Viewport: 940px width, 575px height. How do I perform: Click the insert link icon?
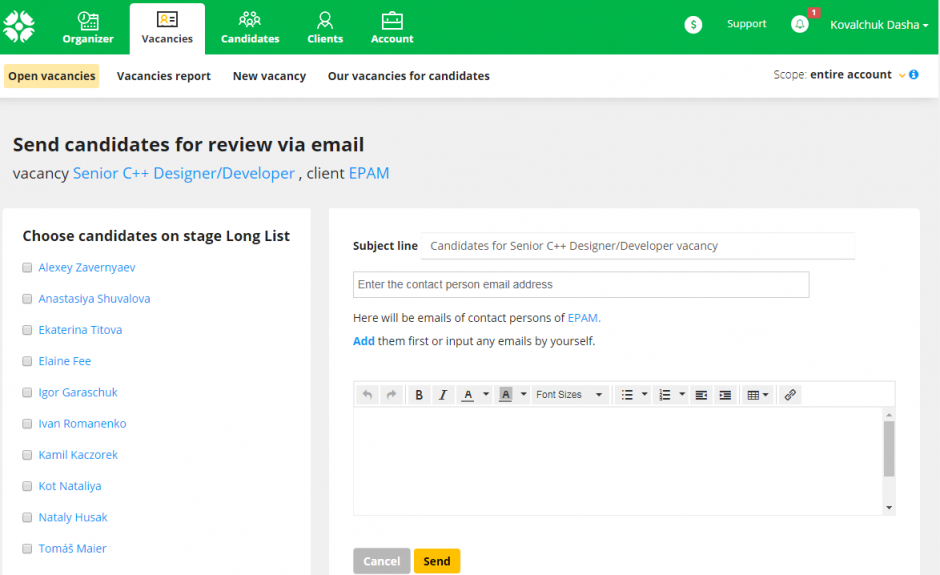[790, 395]
